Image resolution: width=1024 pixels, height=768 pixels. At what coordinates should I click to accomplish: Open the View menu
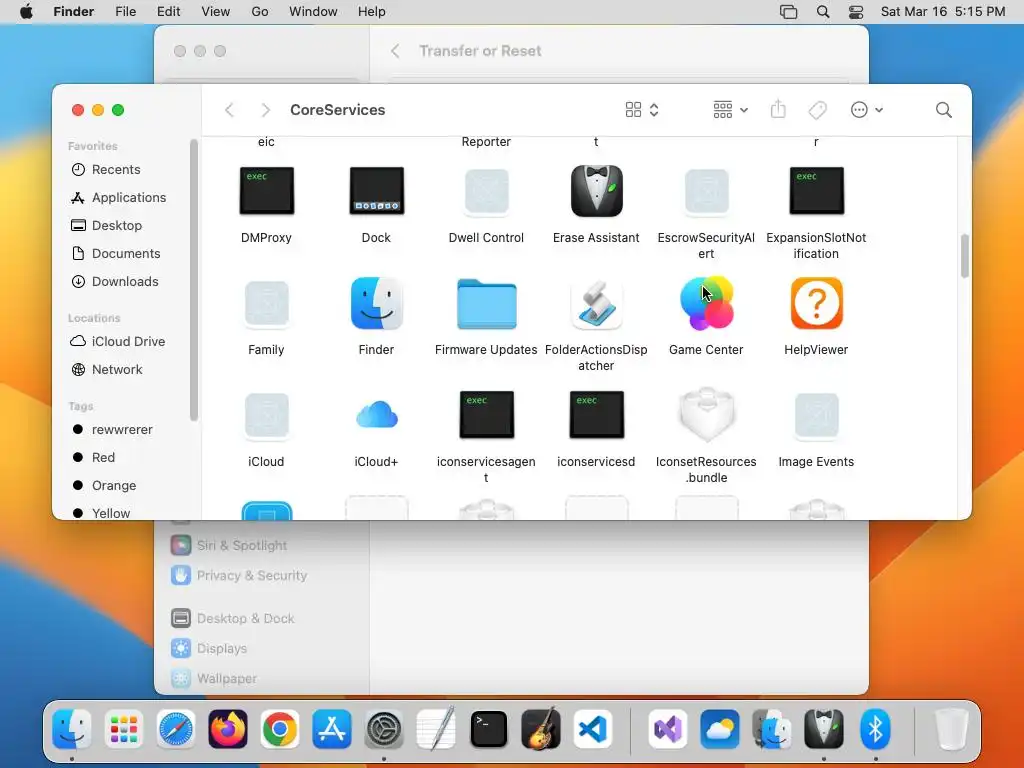pyautogui.click(x=216, y=12)
